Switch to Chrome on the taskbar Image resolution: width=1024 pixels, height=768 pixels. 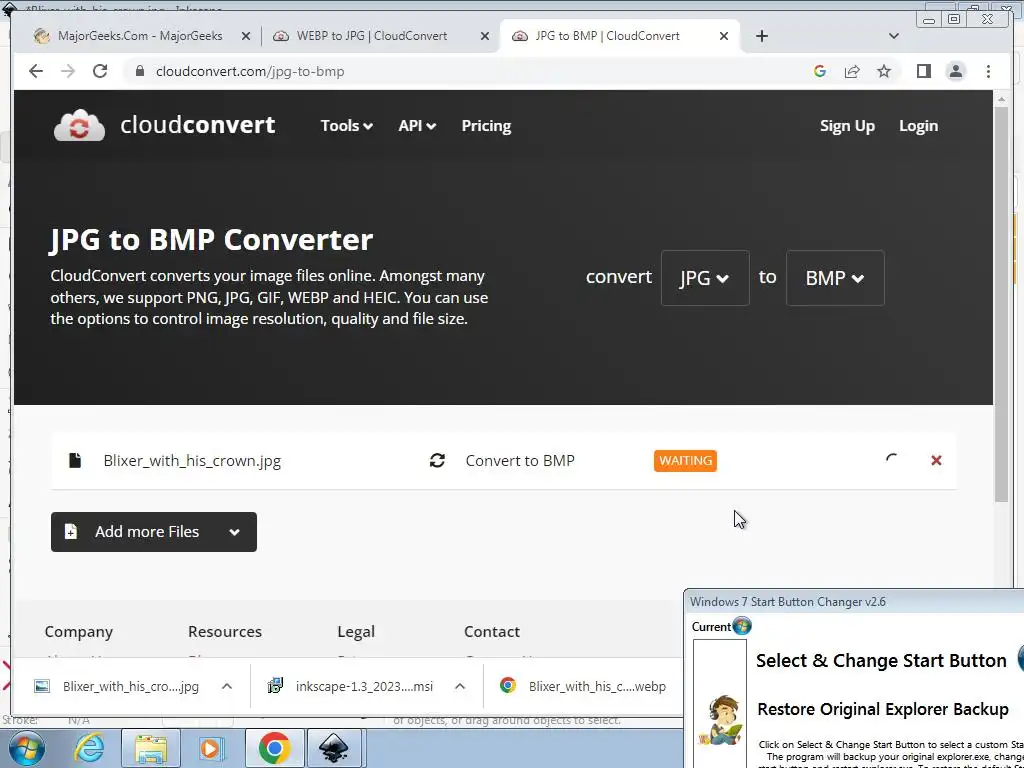274,748
